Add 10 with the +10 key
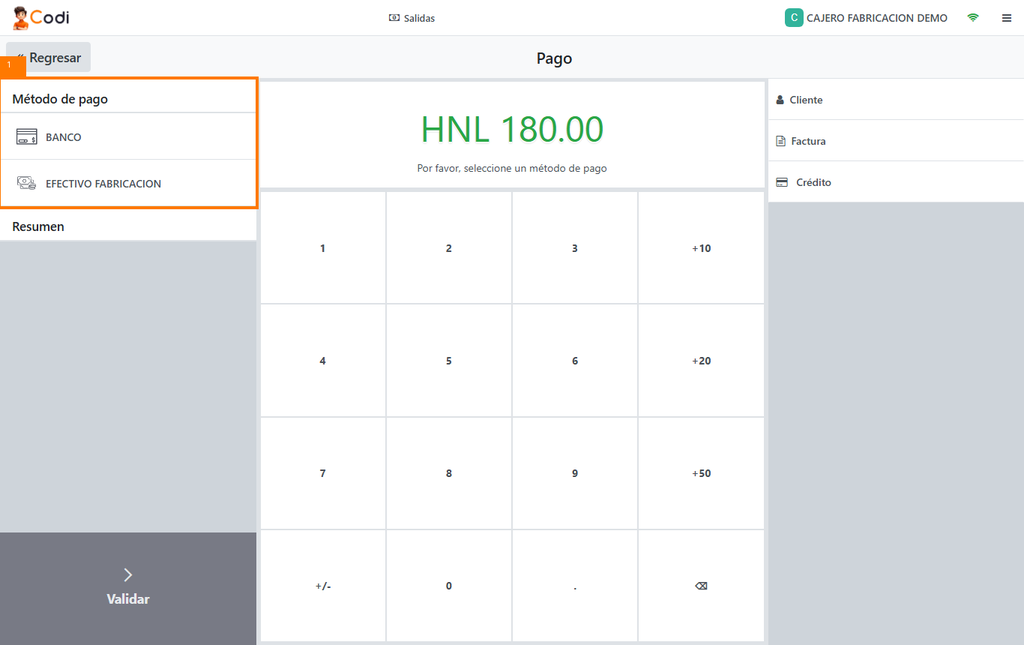This screenshot has height=645, width=1024. (701, 248)
